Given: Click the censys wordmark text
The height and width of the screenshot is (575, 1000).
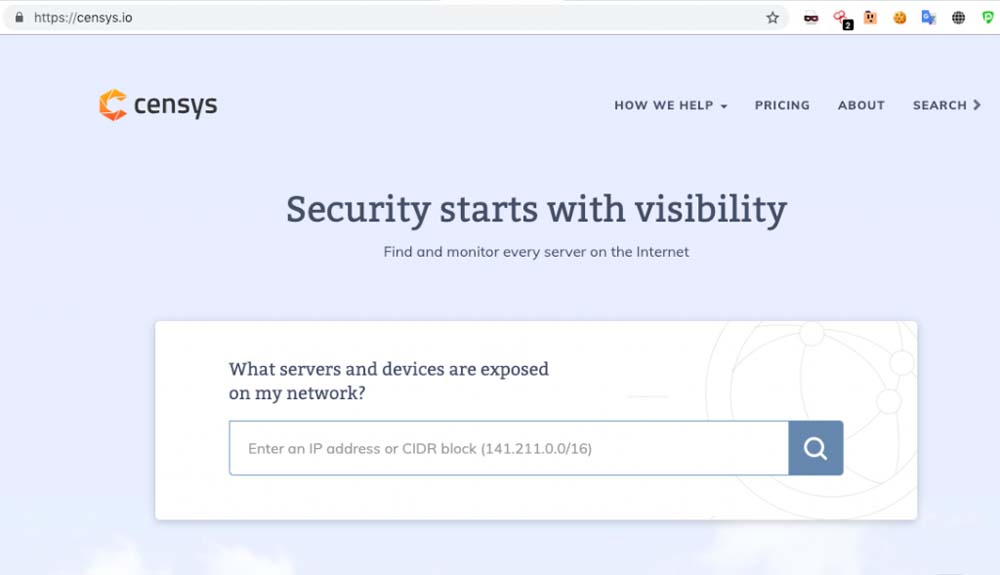Looking at the screenshot, I should [175, 105].
